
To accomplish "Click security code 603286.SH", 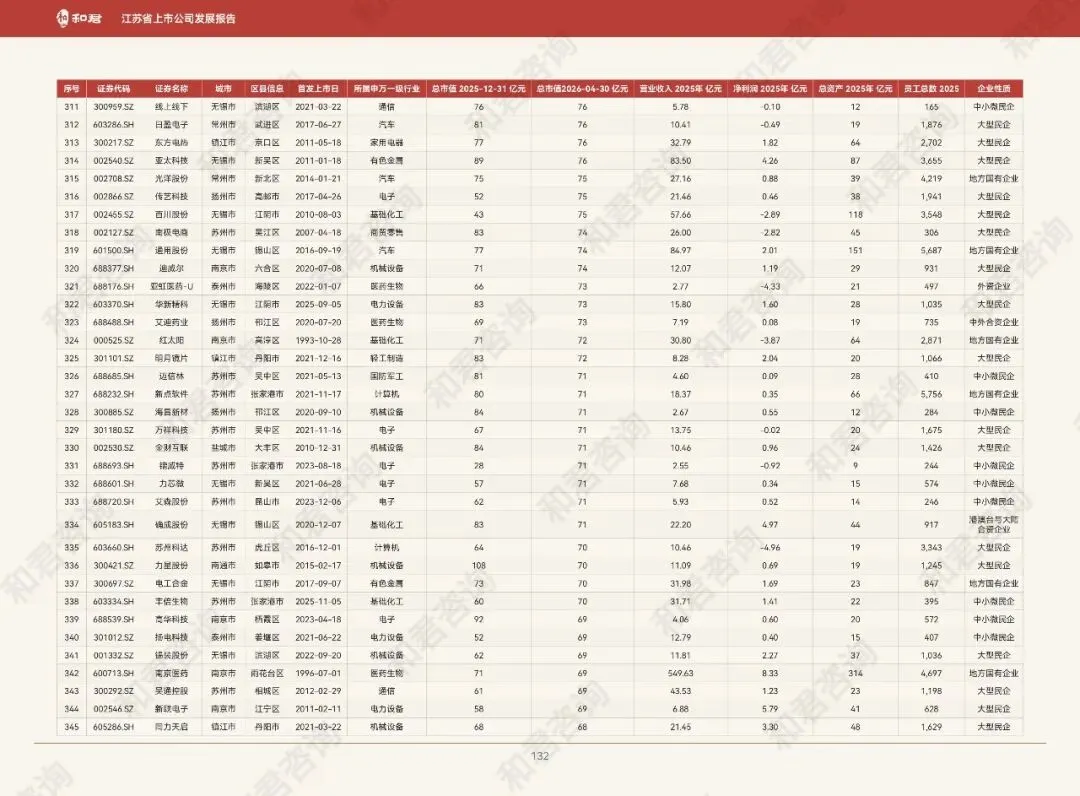I will pyautogui.click(x=114, y=125).
